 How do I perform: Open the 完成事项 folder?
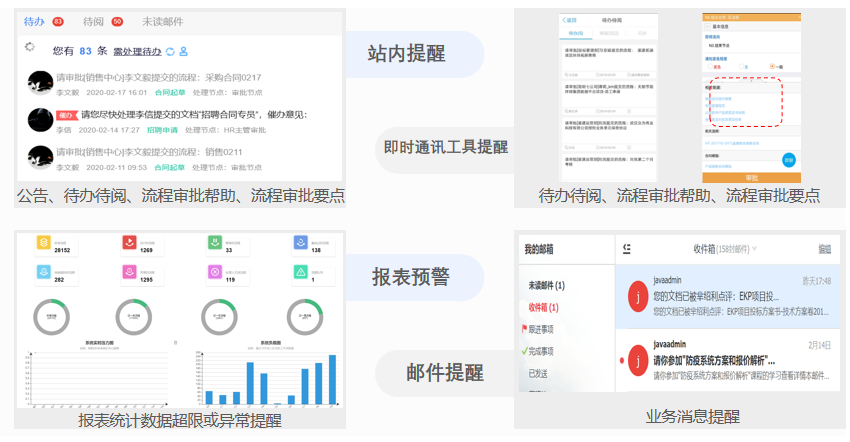tap(541, 351)
